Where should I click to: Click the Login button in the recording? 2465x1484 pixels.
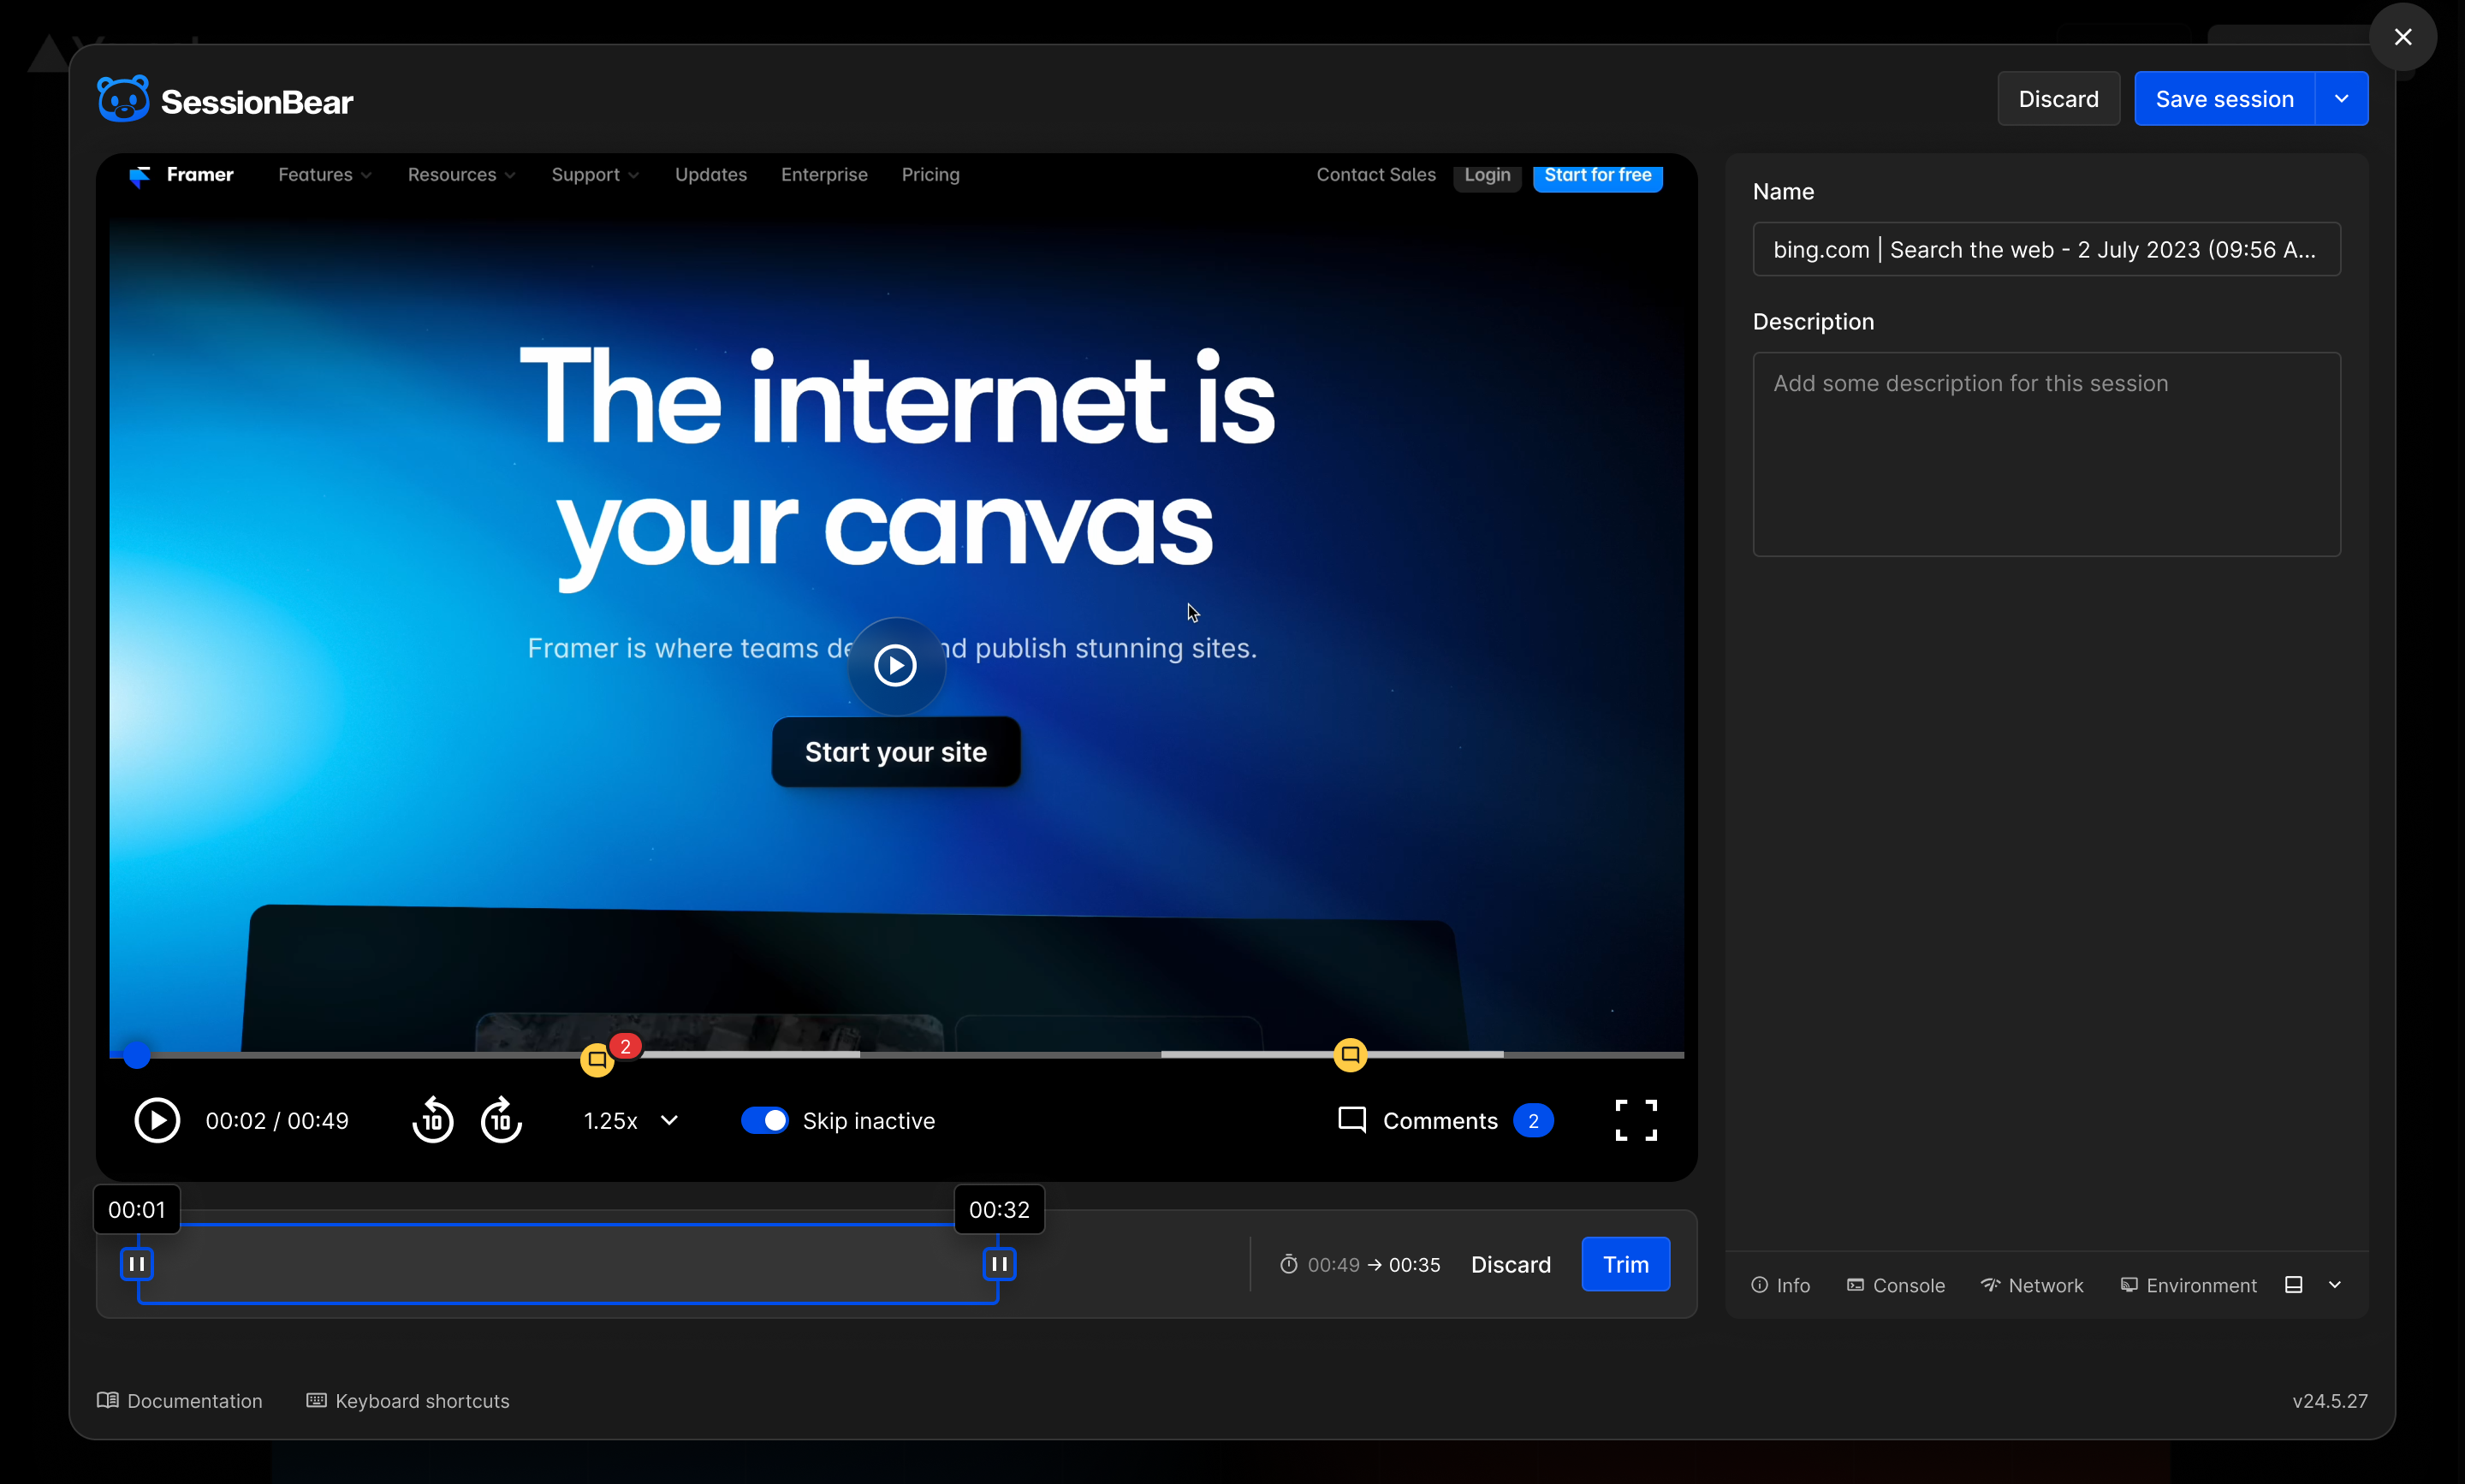coord(1488,177)
